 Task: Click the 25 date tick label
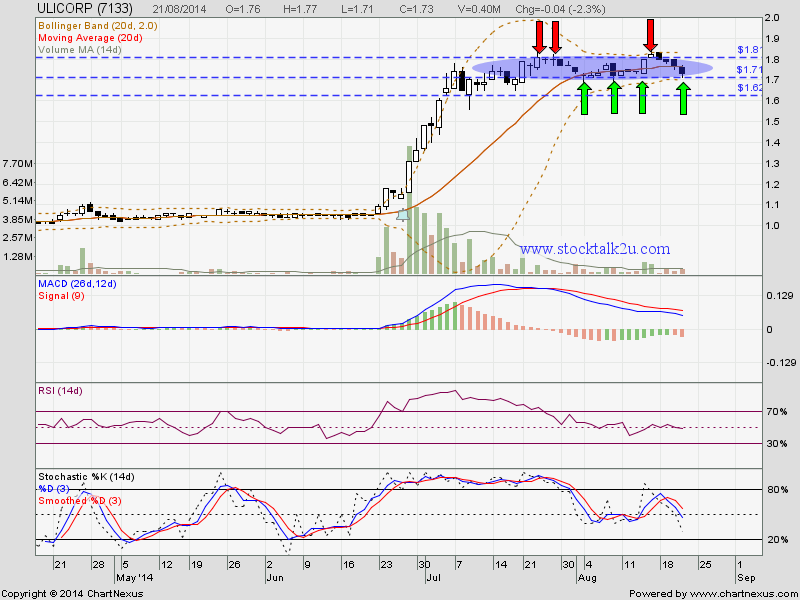(x=704, y=565)
